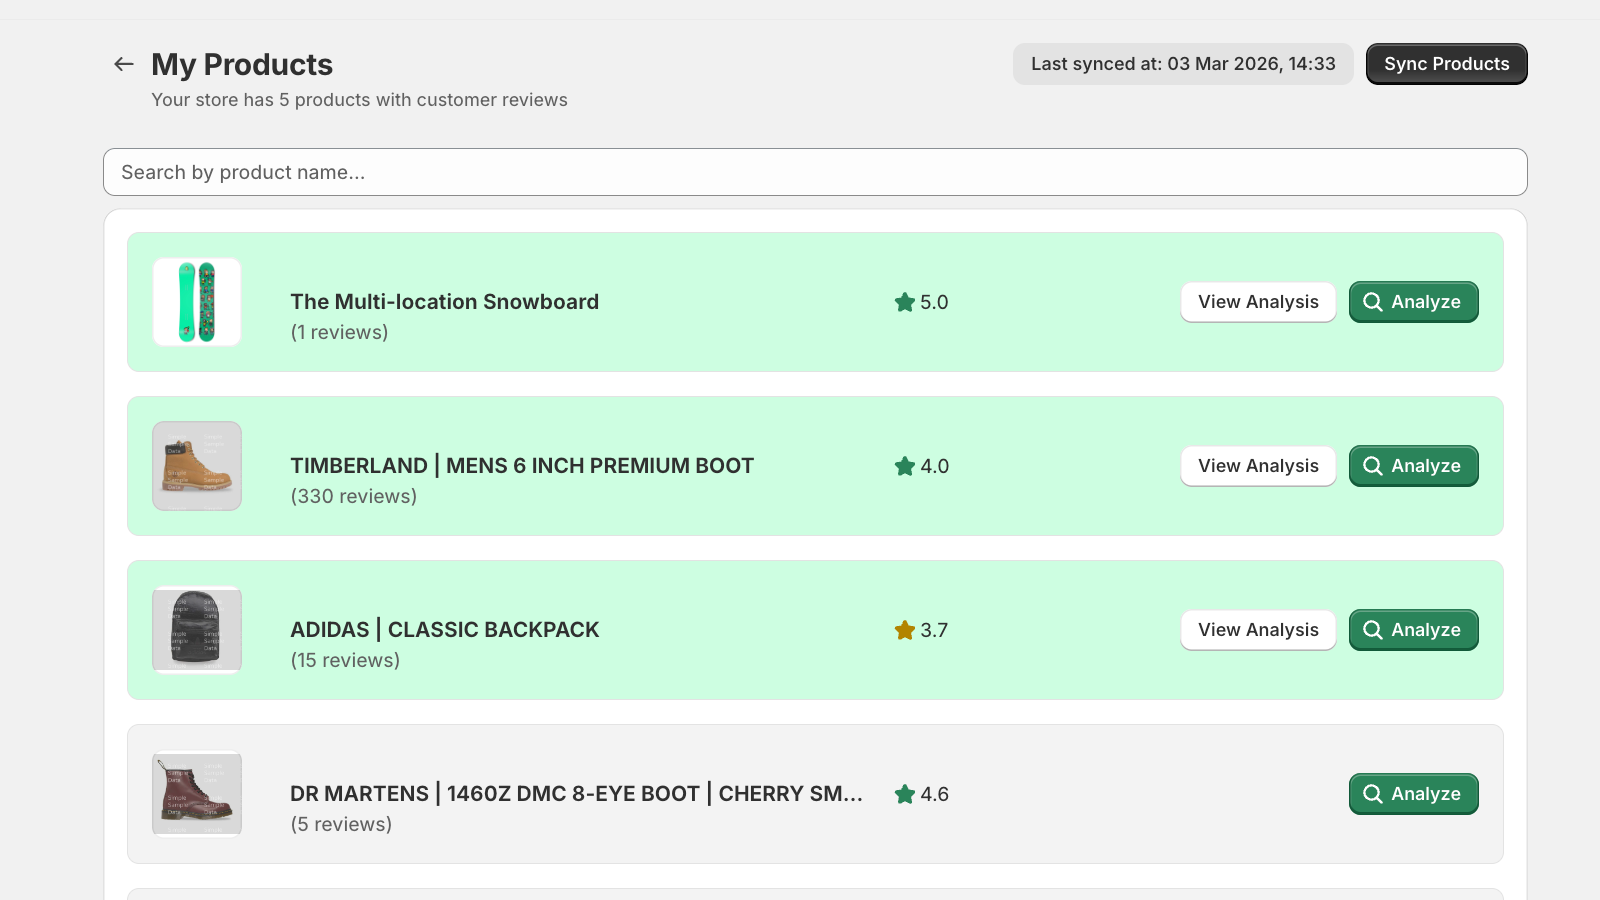The height and width of the screenshot is (900, 1600).
Task: View Analysis for the Multi-location Snowboard
Action: click(1258, 302)
